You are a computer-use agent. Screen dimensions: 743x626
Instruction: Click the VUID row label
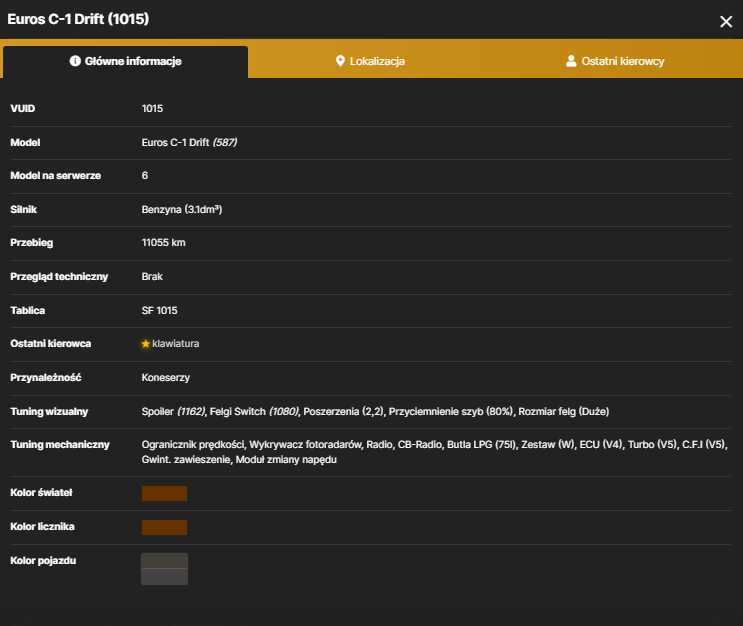coord(23,109)
